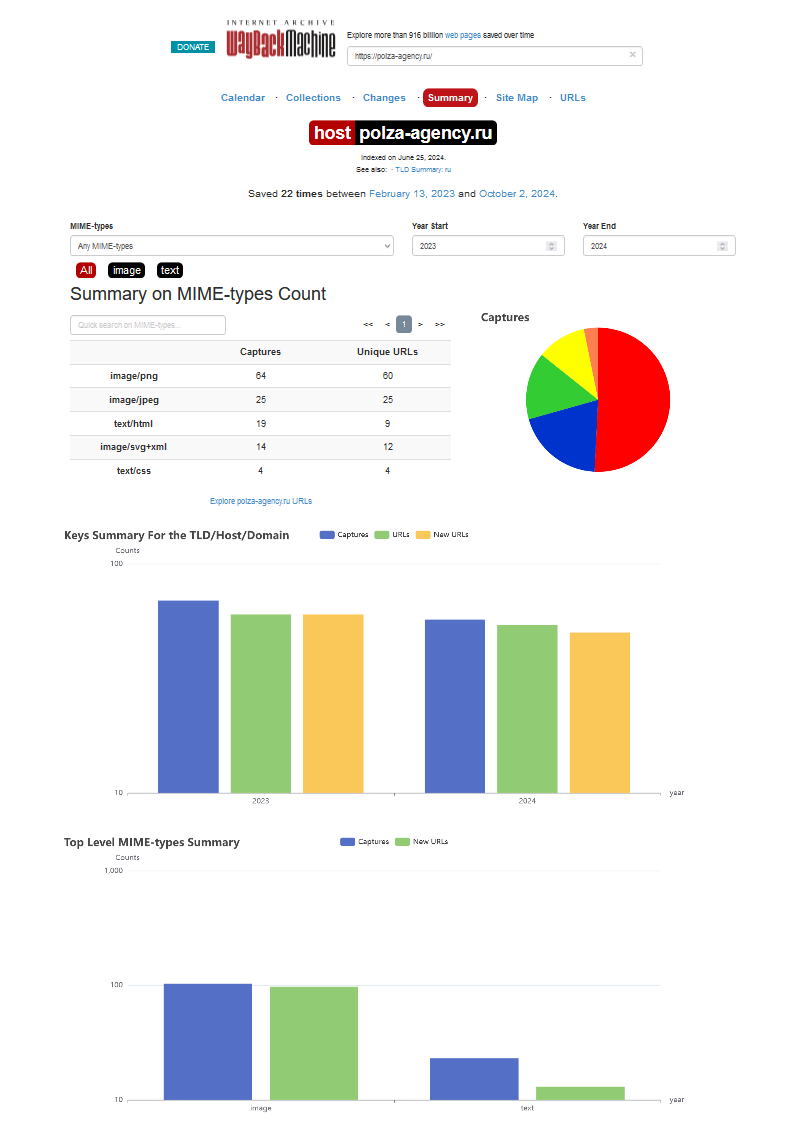Open the TLD Summary: ru link
This screenshot has height=1124, width=790.
[x=423, y=170]
